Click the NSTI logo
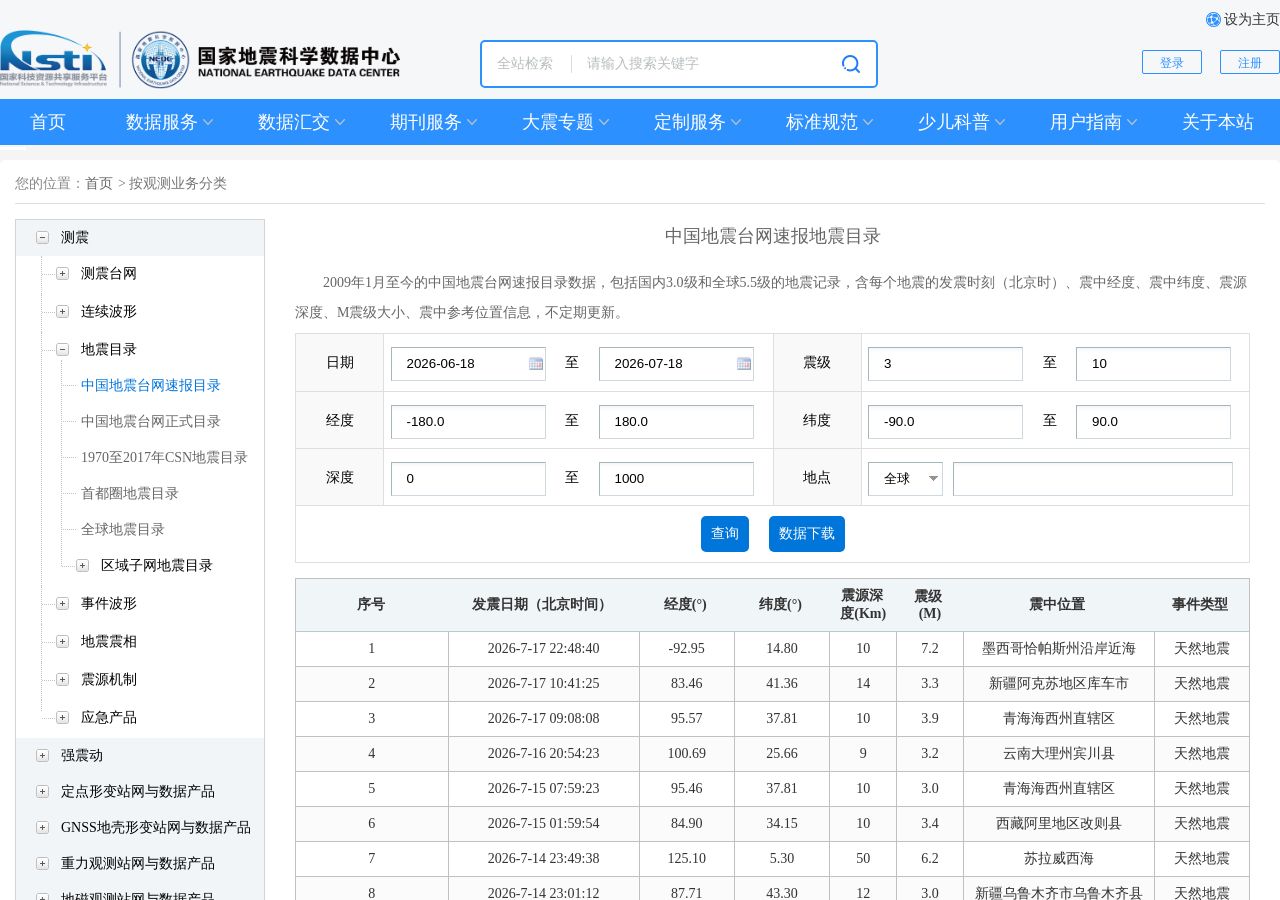1280x900 pixels. point(54,59)
